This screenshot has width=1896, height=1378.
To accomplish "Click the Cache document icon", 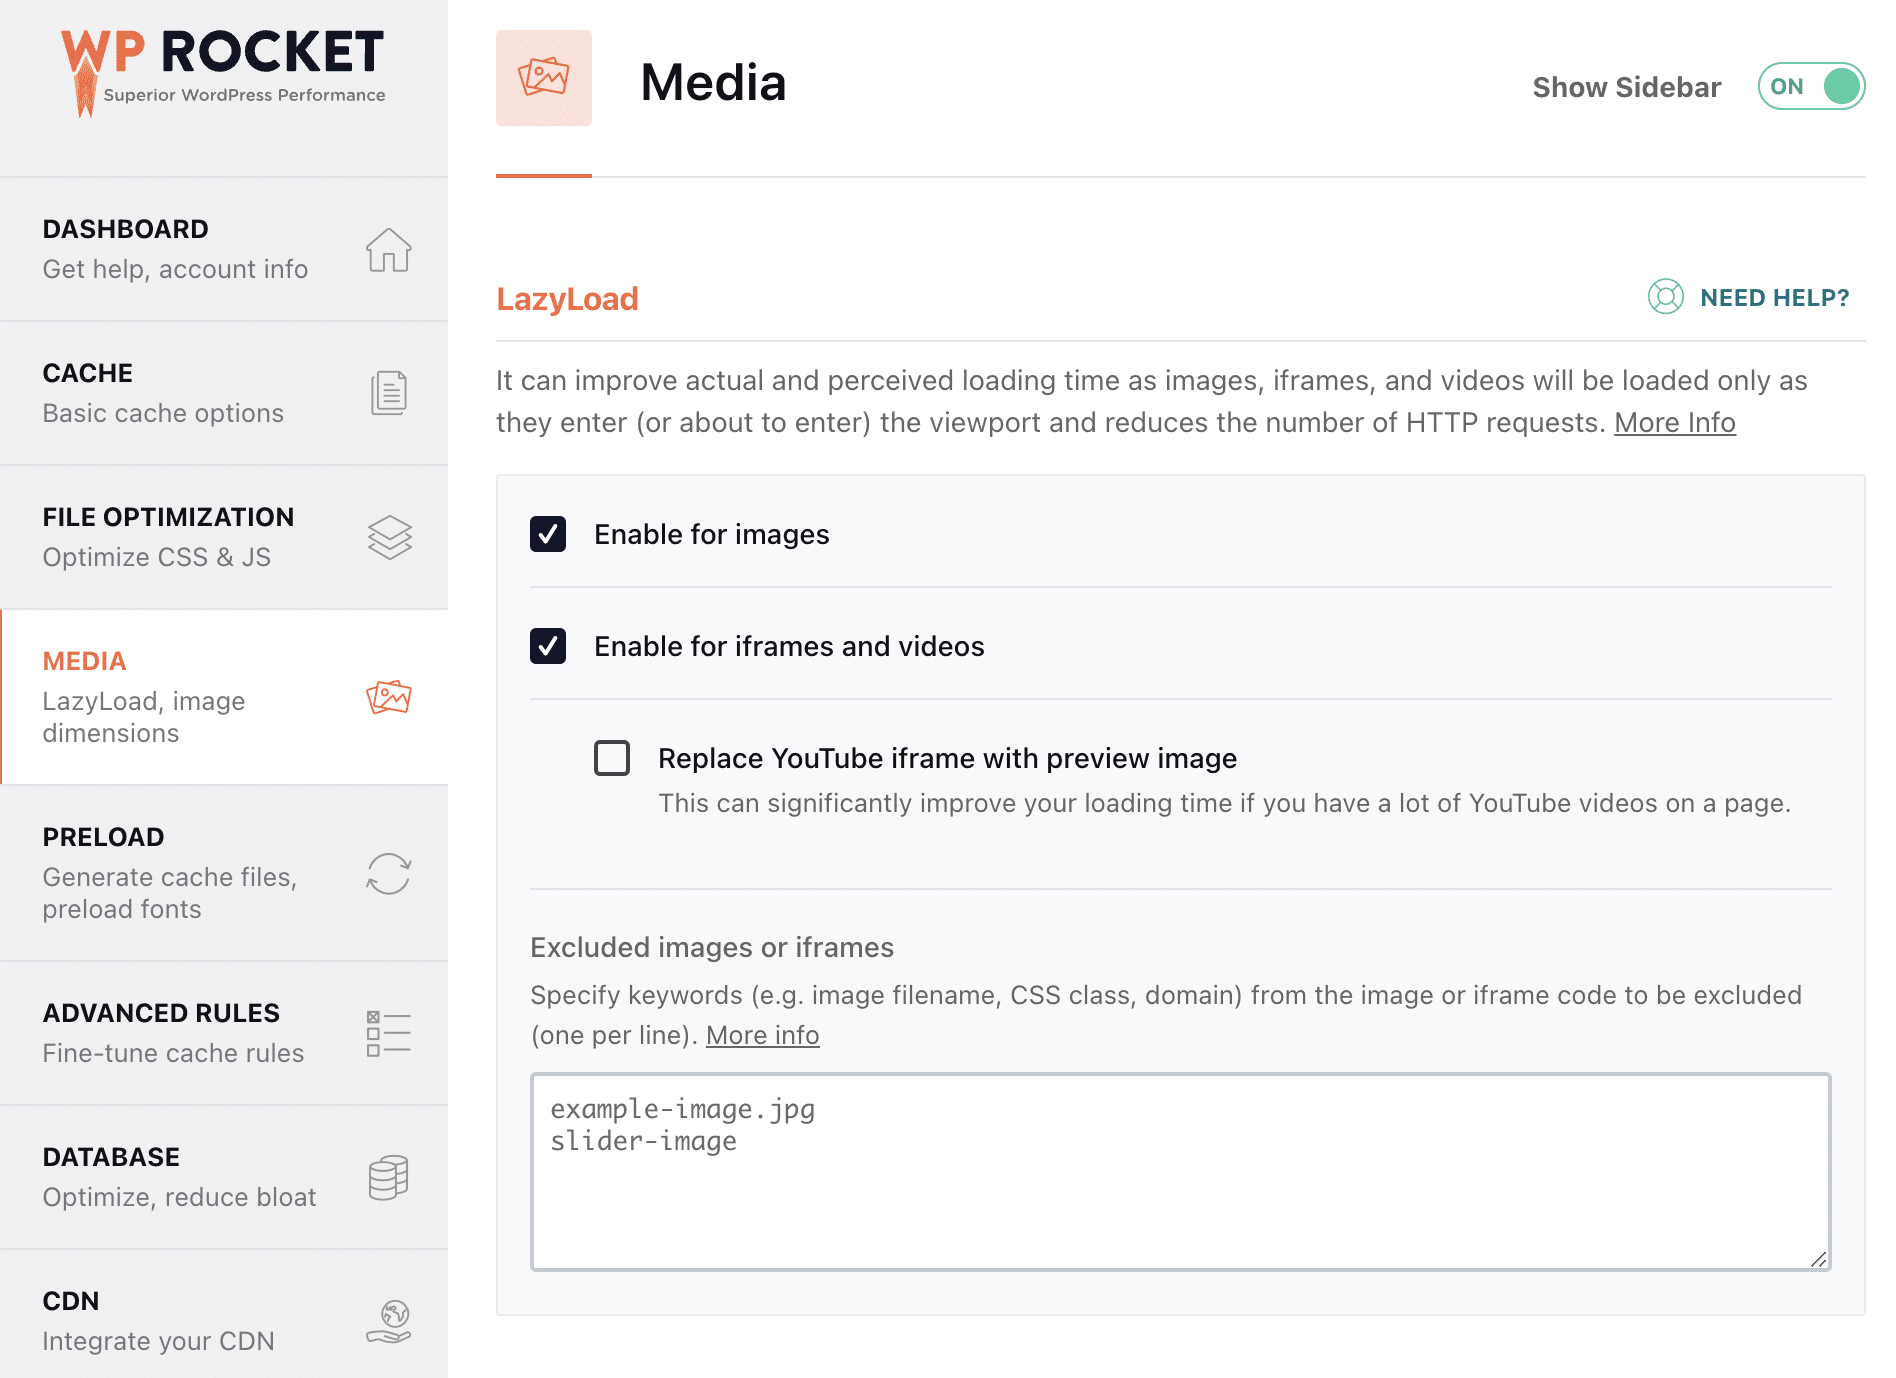I will point(388,393).
